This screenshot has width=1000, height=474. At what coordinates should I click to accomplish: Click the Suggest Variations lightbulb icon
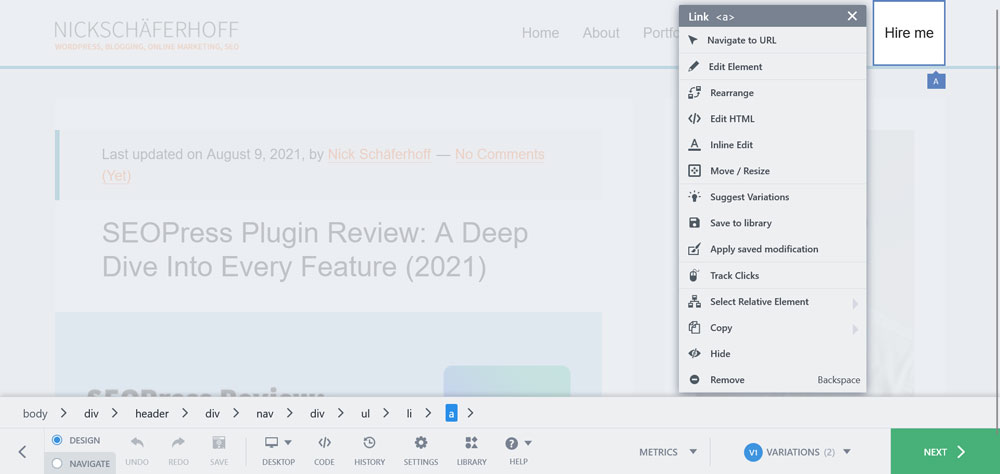tap(695, 196)
